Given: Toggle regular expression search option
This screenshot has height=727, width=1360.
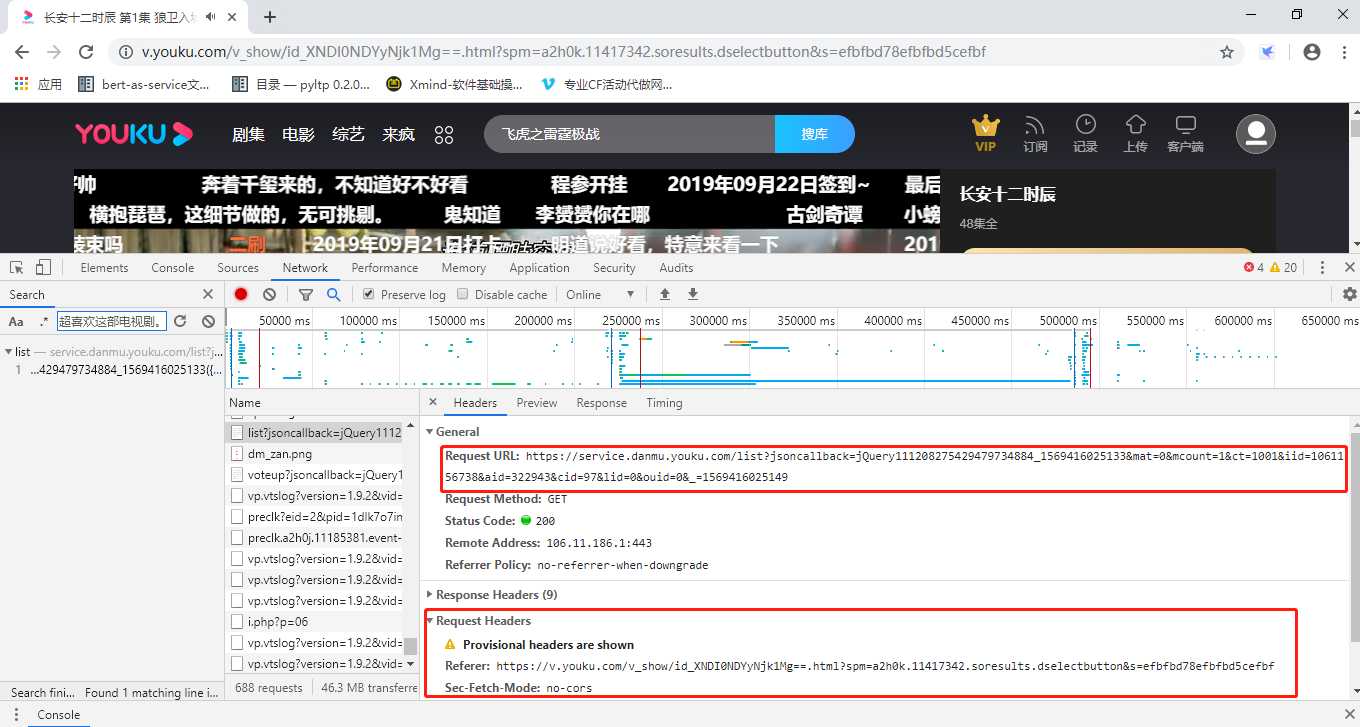Looking at the screenshot, I should [43, 321].
